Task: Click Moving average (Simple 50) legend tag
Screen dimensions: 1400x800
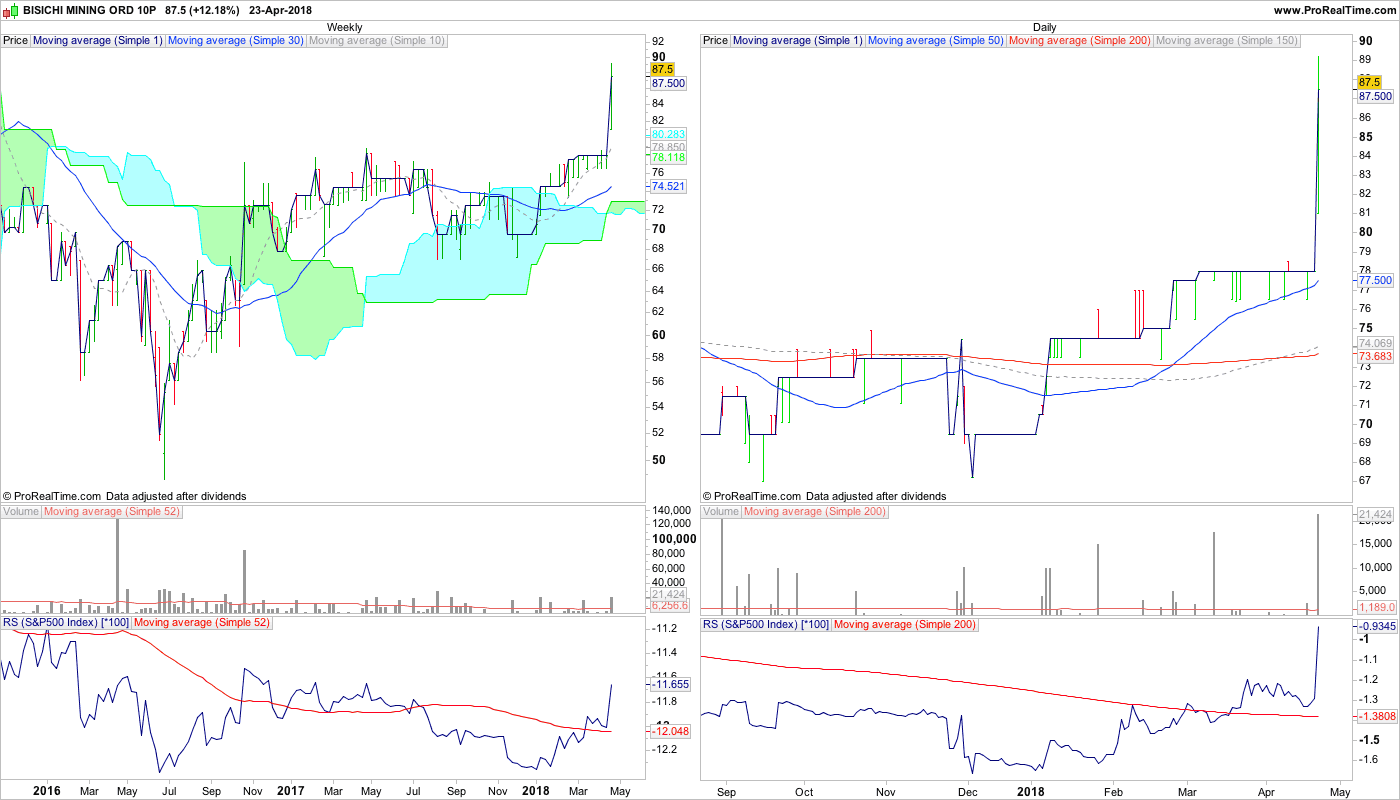Action: pos(936,41)
